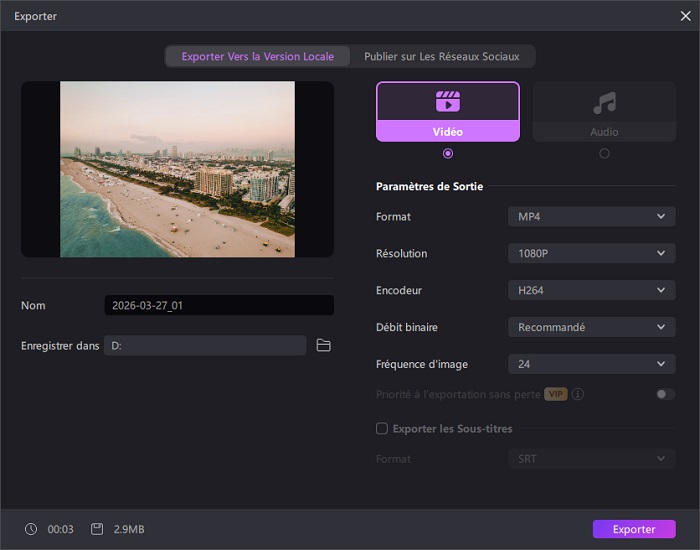Select the Audio radio button

tap(604, 153)
